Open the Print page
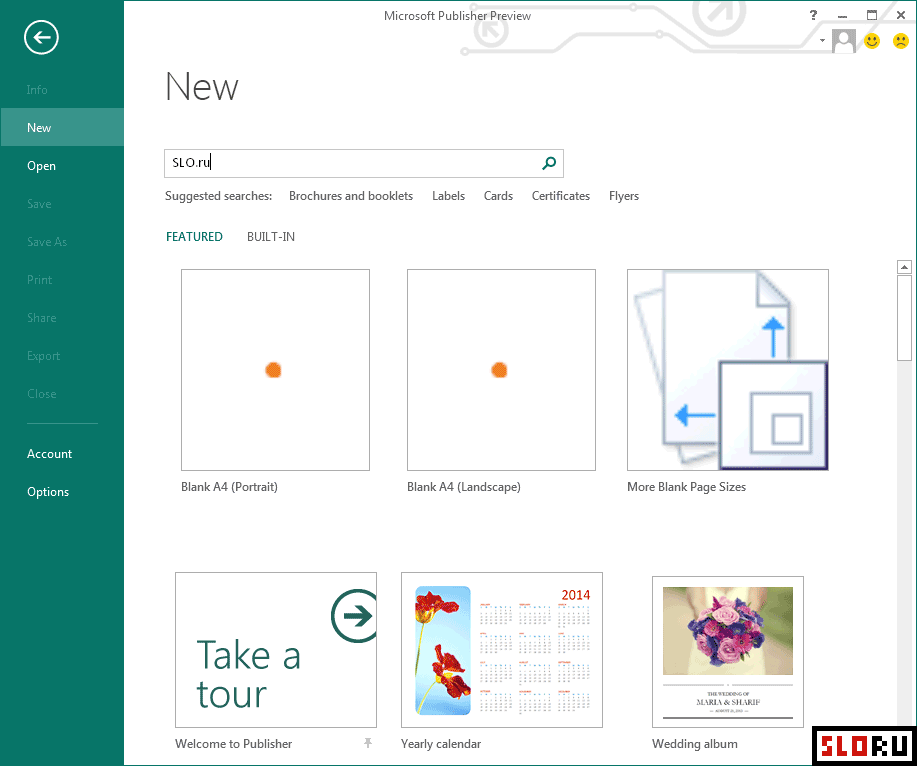The width and height of the screenshot is (917, 766). pos(39,280)
